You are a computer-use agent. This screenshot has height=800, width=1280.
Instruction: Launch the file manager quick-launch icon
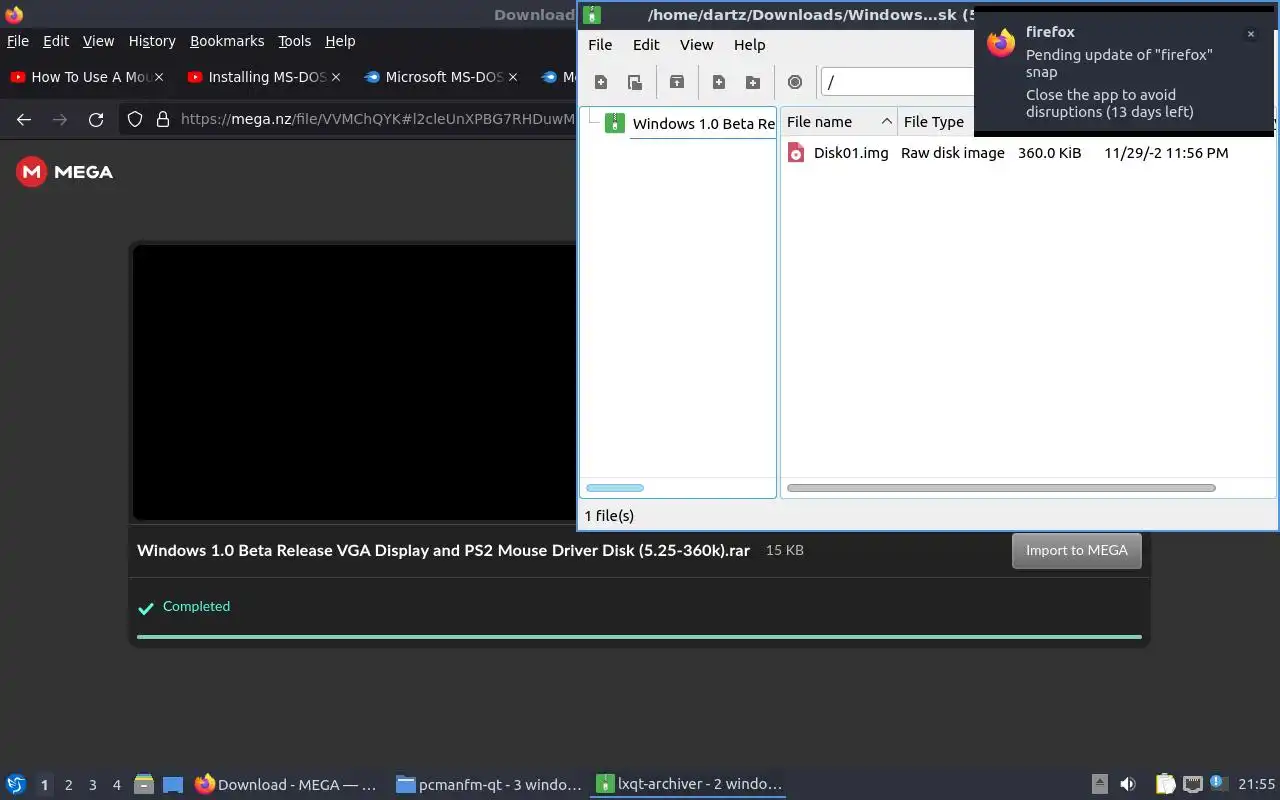point(144,784)
